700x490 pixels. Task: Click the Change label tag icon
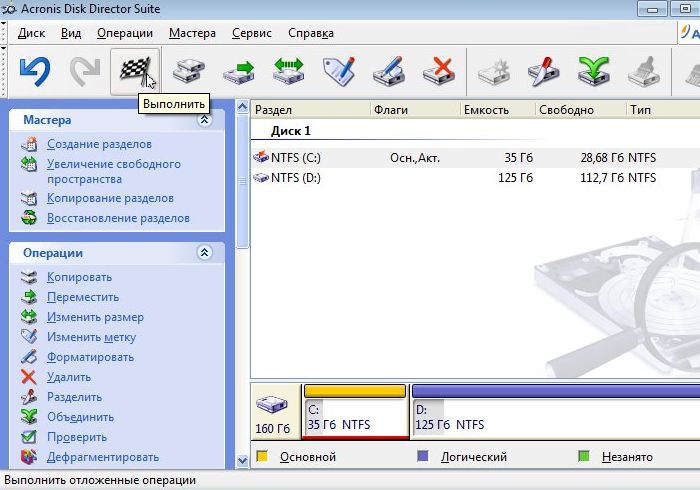click(339, 71)
